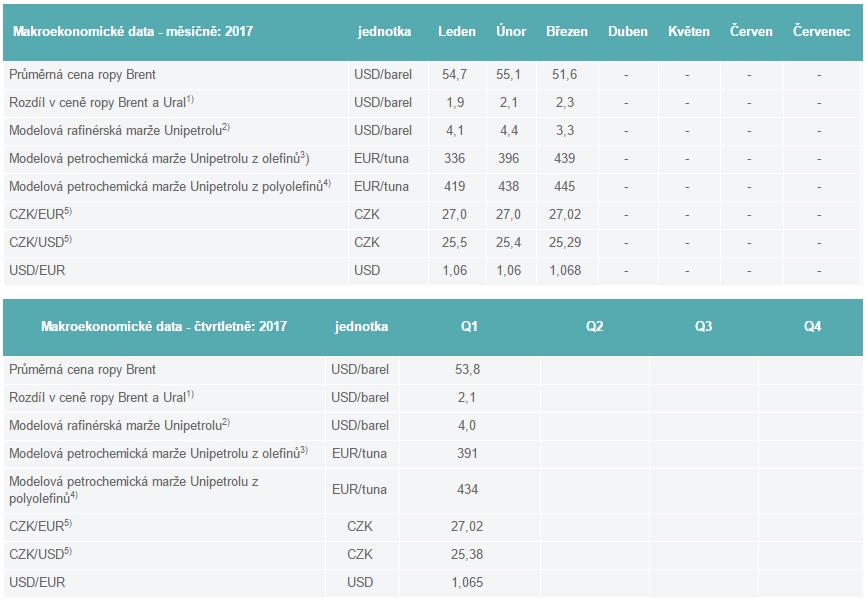Select monthly 'Průměrná cena ropy Brent' row label
This screenshot has width=866, height=602.
(x=82, y=75)
